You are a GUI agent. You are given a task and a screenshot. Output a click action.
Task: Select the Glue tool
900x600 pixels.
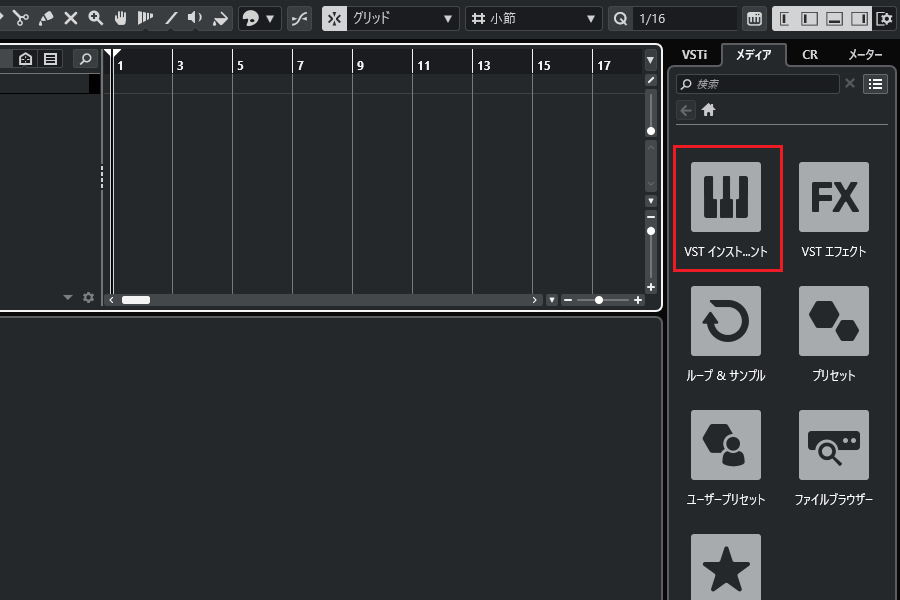coord(45,18)
